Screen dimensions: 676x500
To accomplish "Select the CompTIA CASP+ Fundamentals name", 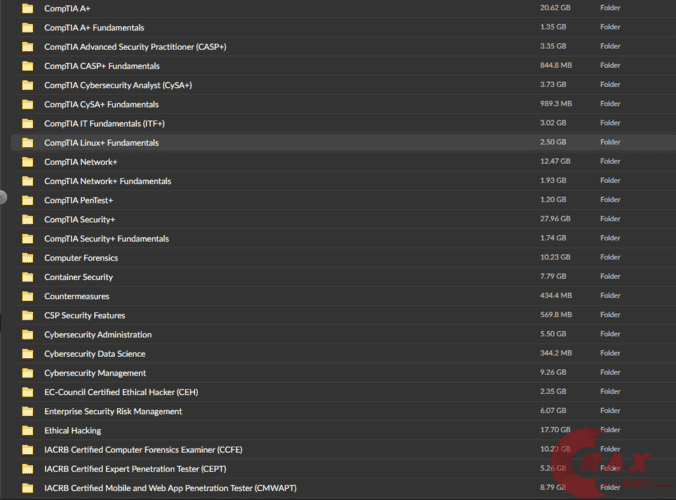I will 102,66.
